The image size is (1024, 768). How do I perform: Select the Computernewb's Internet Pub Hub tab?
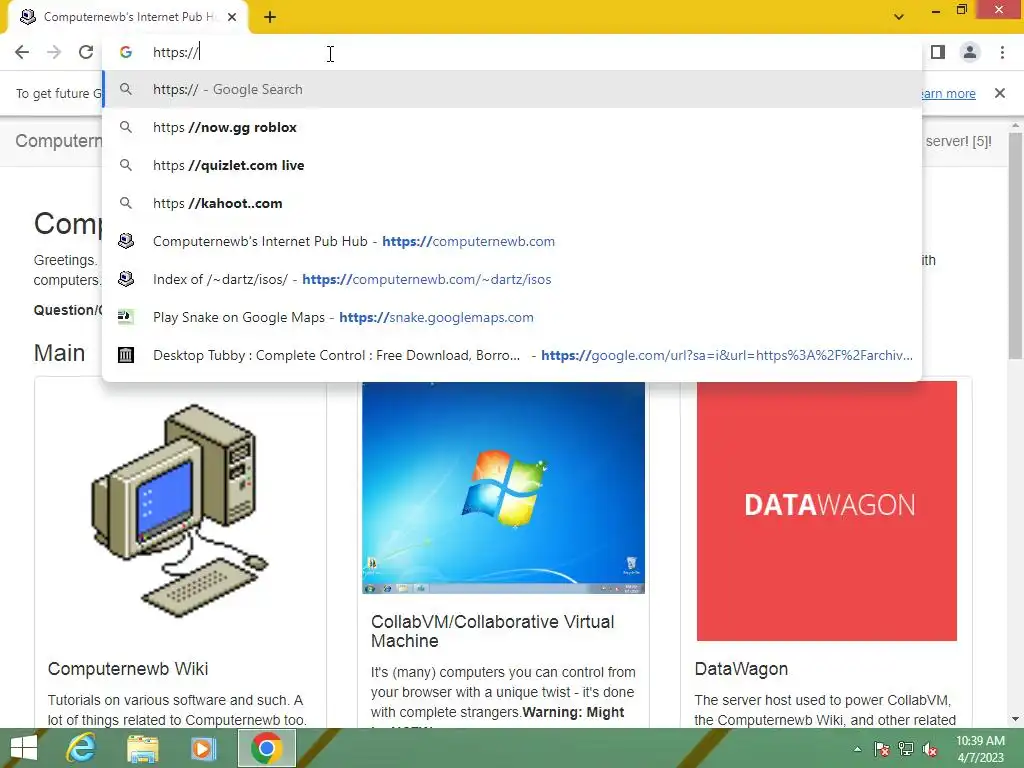pyautogui.click(x=127, y=17)
